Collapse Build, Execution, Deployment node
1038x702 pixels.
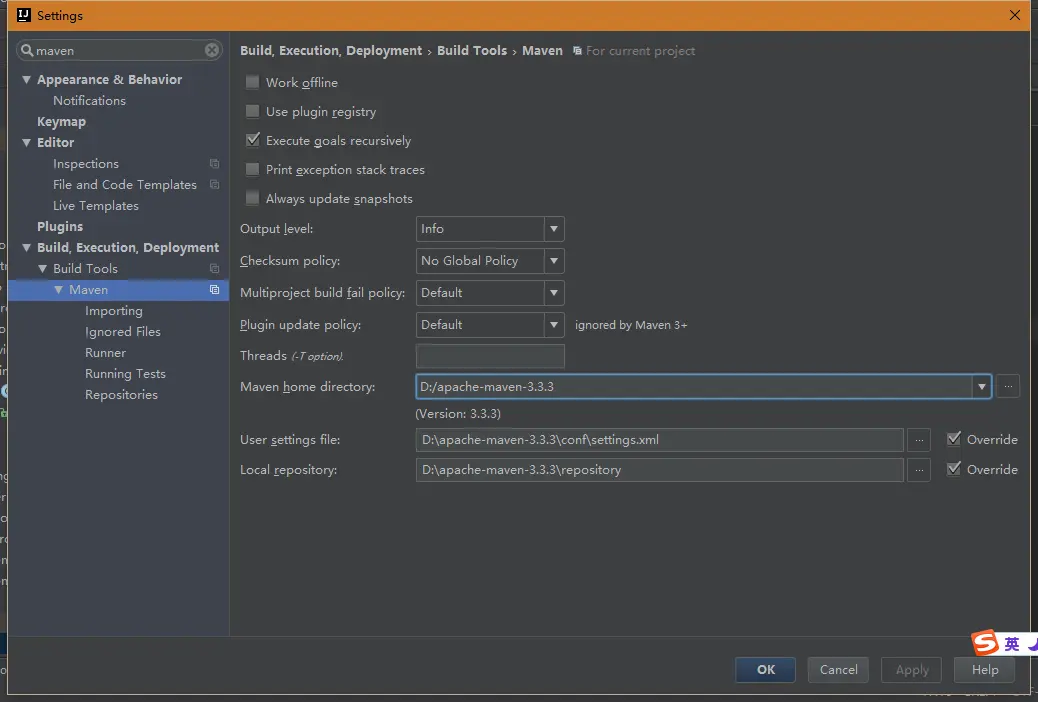tap(26, 248)
